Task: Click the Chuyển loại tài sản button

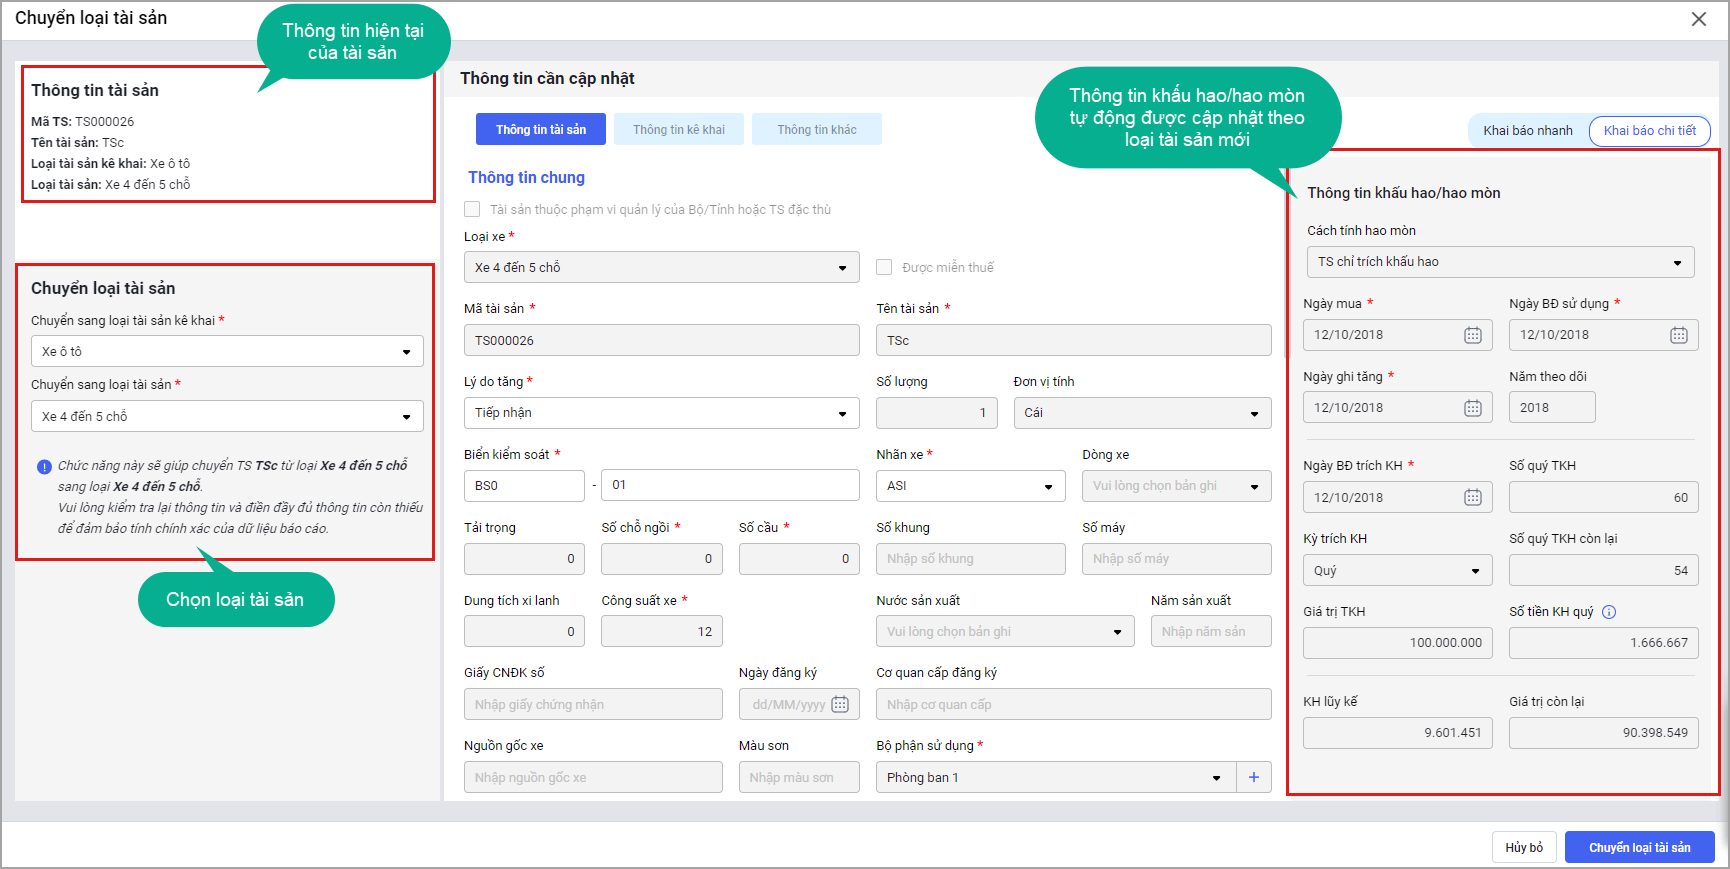Action: pos(1639,847)
